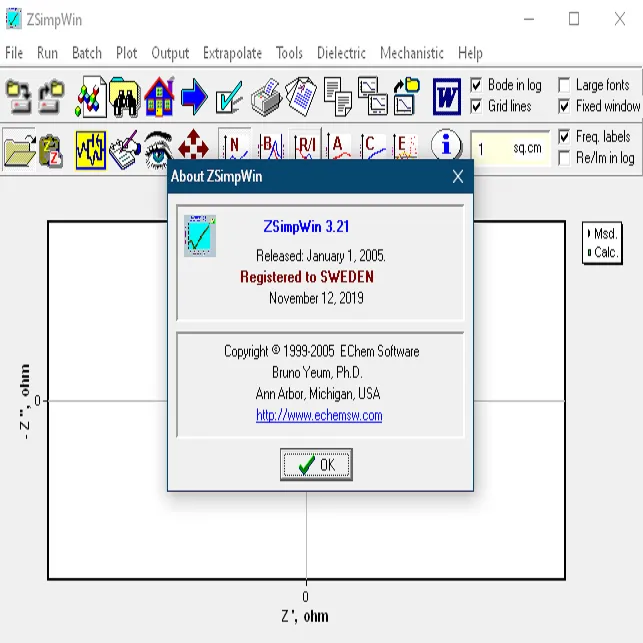Open the File menu
The image size is (643, 643).
tap(14, 53)
